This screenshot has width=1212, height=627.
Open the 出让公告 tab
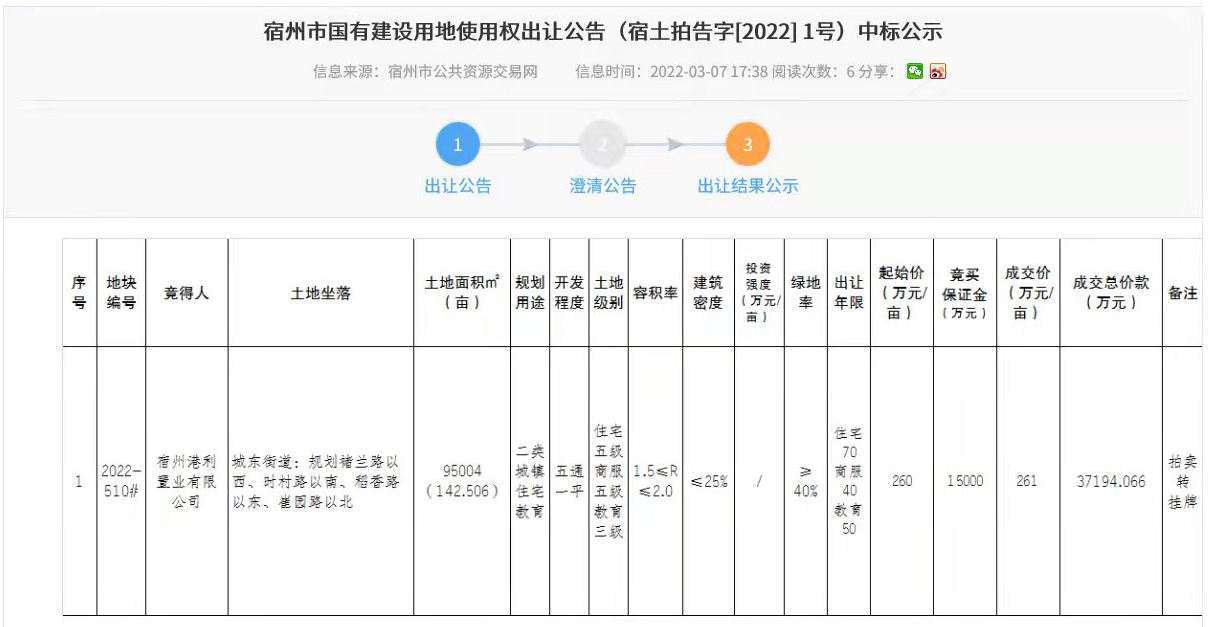[x=458, y=186]
